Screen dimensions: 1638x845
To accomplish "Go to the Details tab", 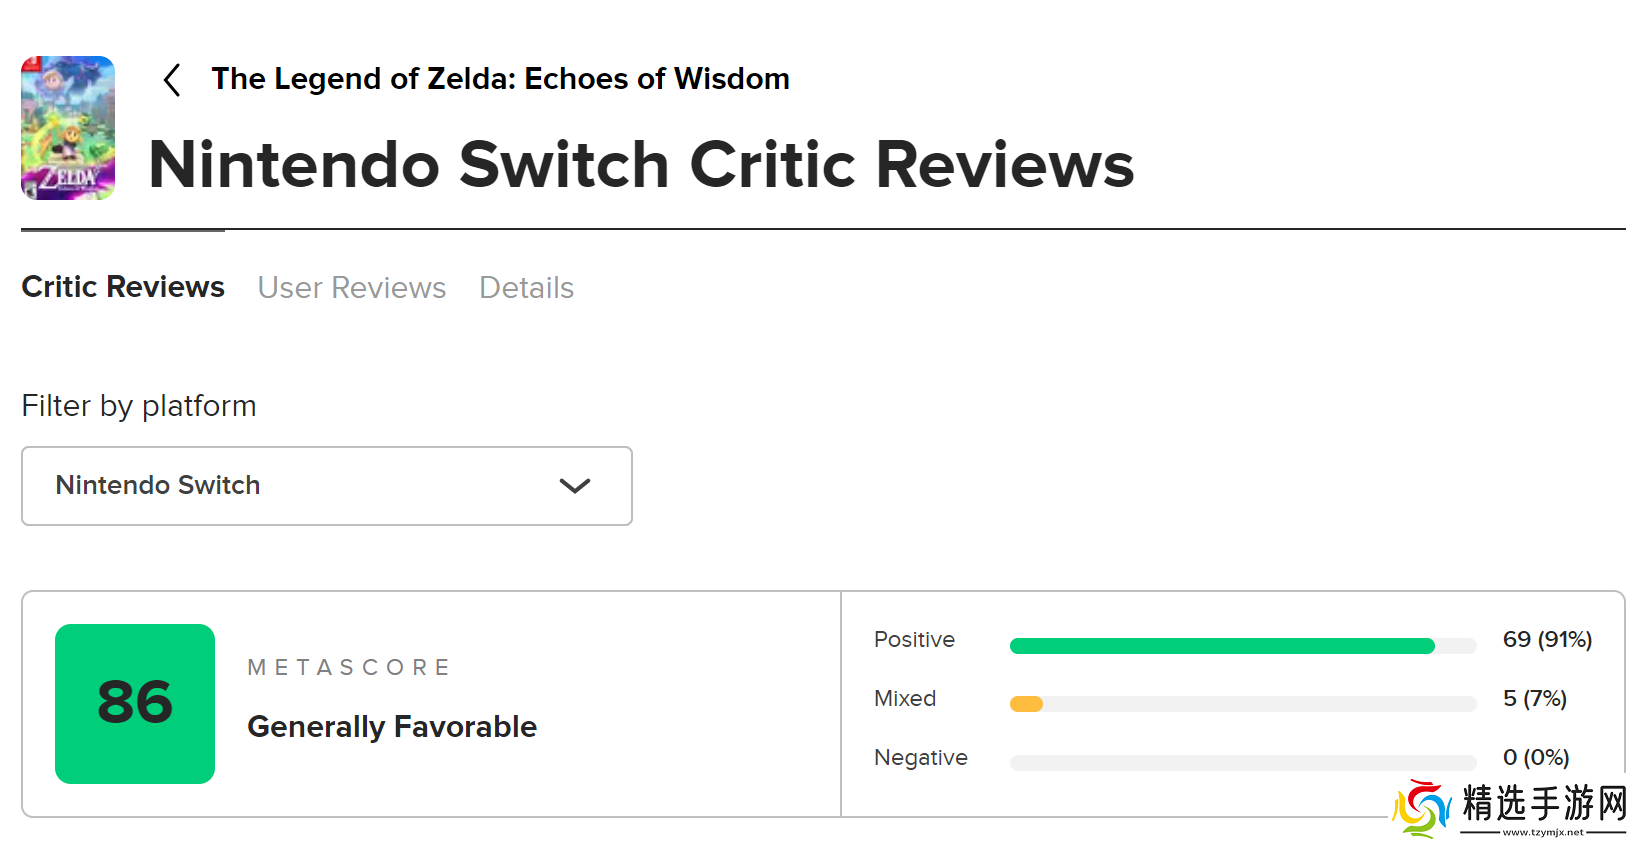I will [526, 288].
